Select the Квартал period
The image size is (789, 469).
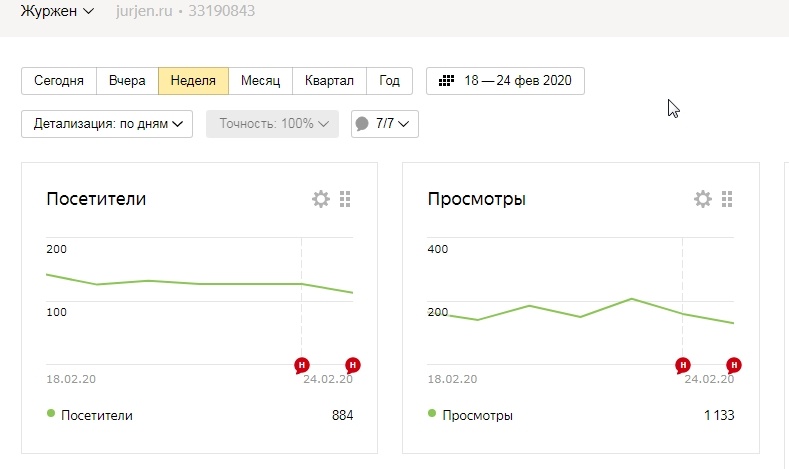[329, 81]
